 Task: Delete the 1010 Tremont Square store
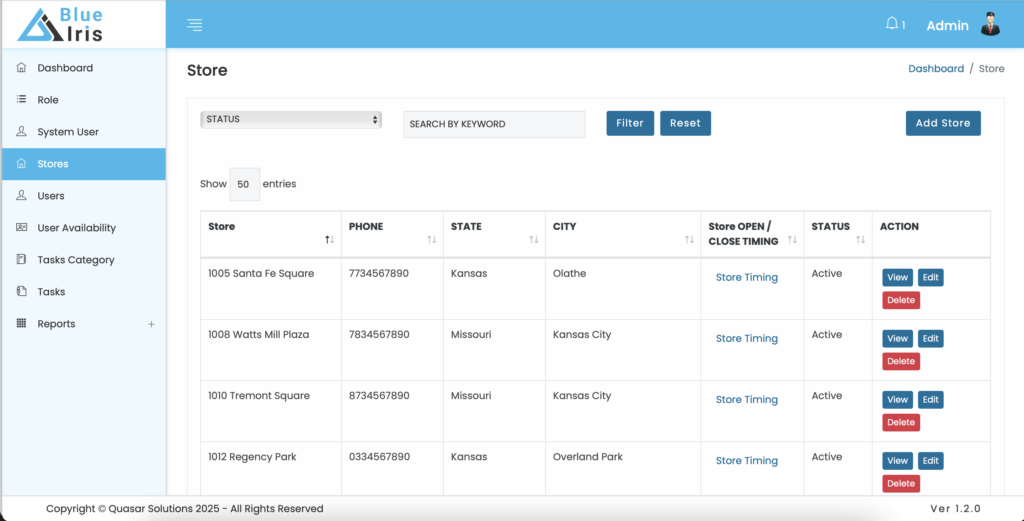click(x=901, y=422)
